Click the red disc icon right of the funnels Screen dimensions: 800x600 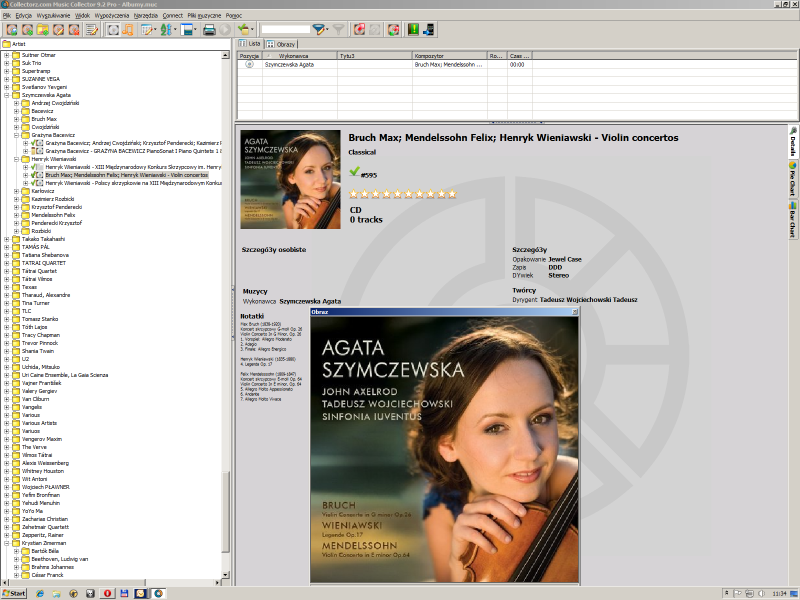point(359,30)
